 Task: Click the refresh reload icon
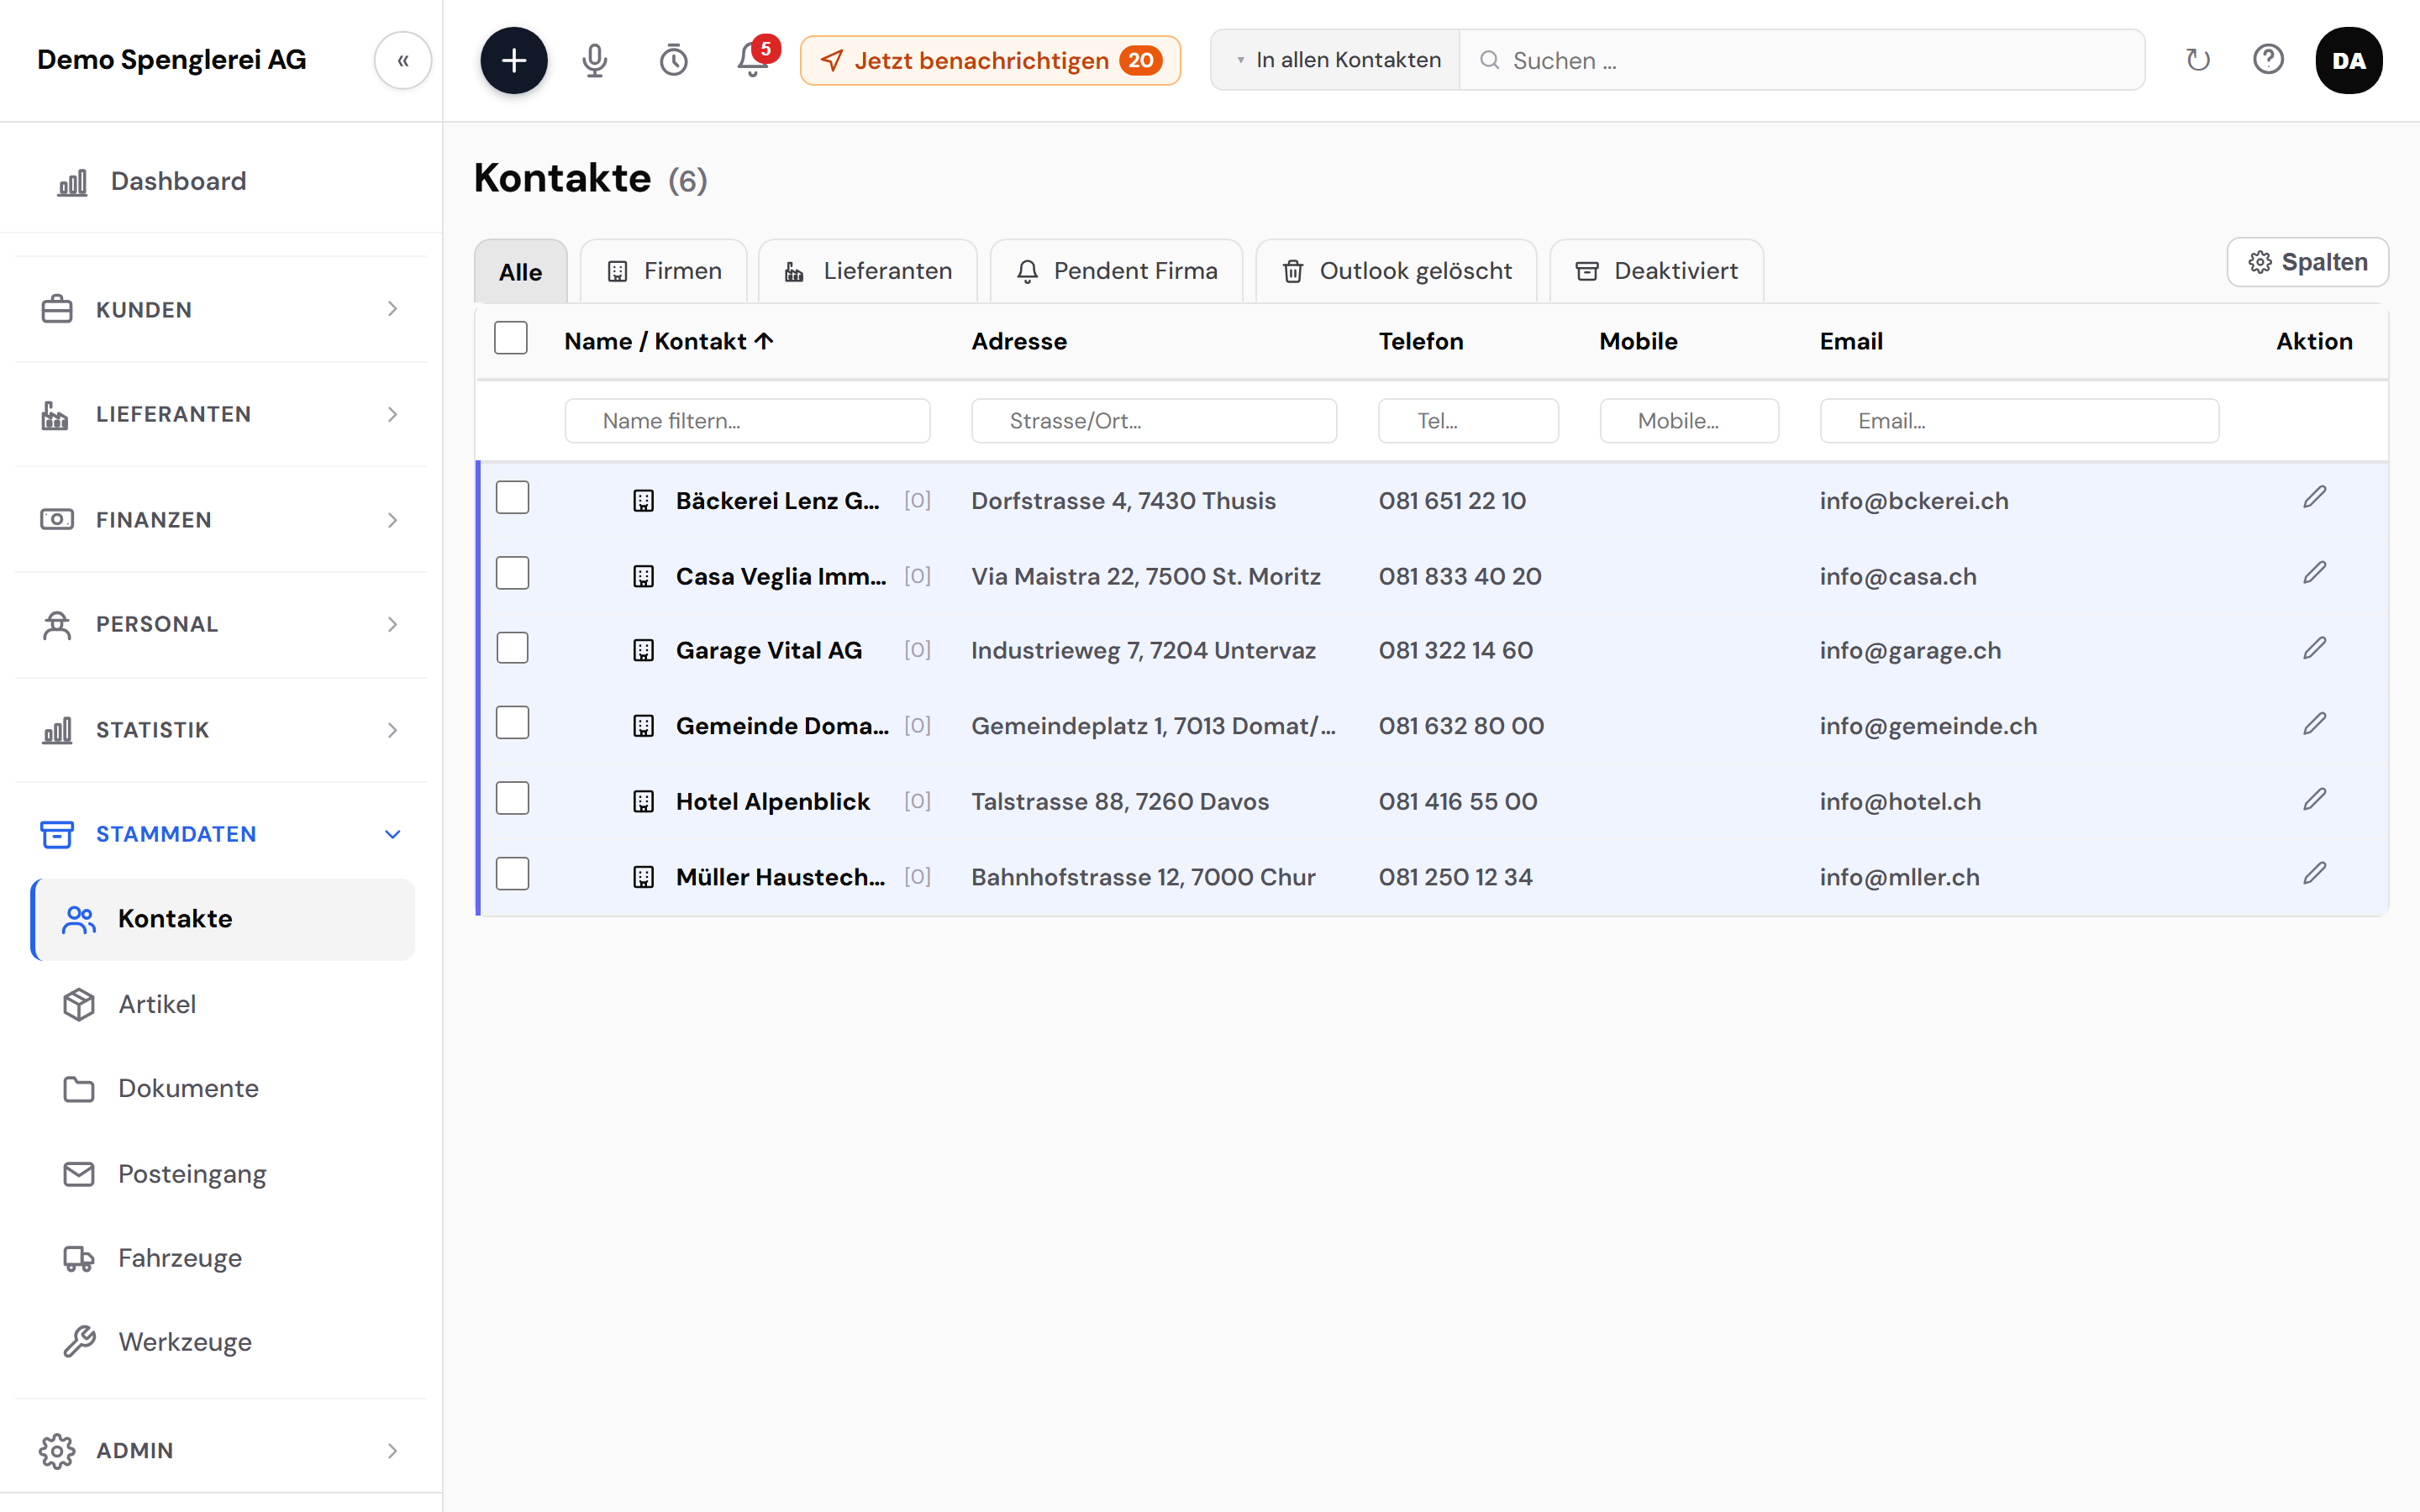click(x=2197, y=60)
